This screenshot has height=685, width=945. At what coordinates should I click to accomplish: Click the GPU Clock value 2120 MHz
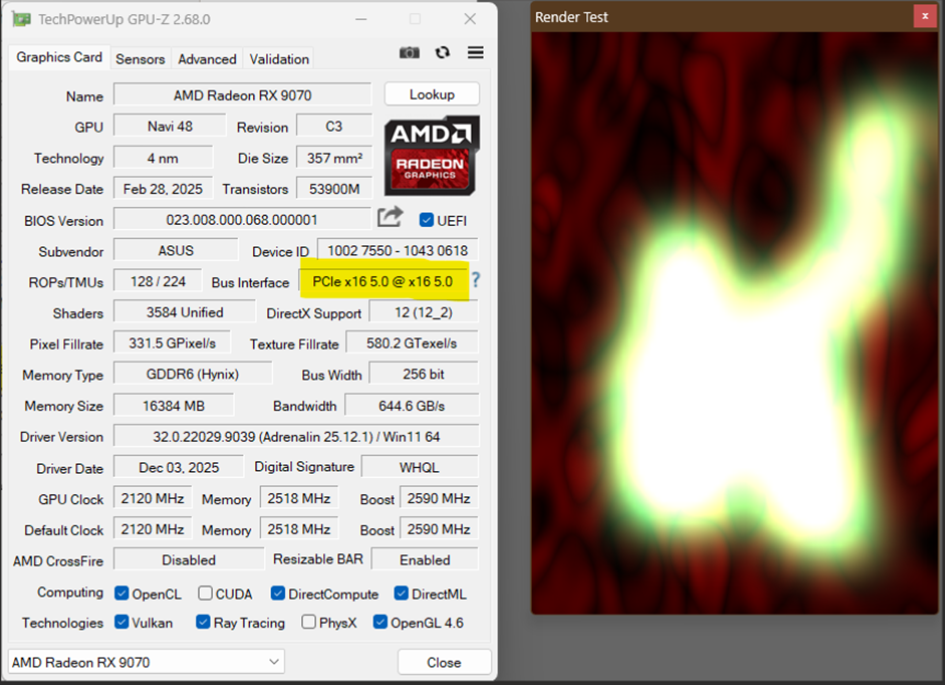point(152,498)
